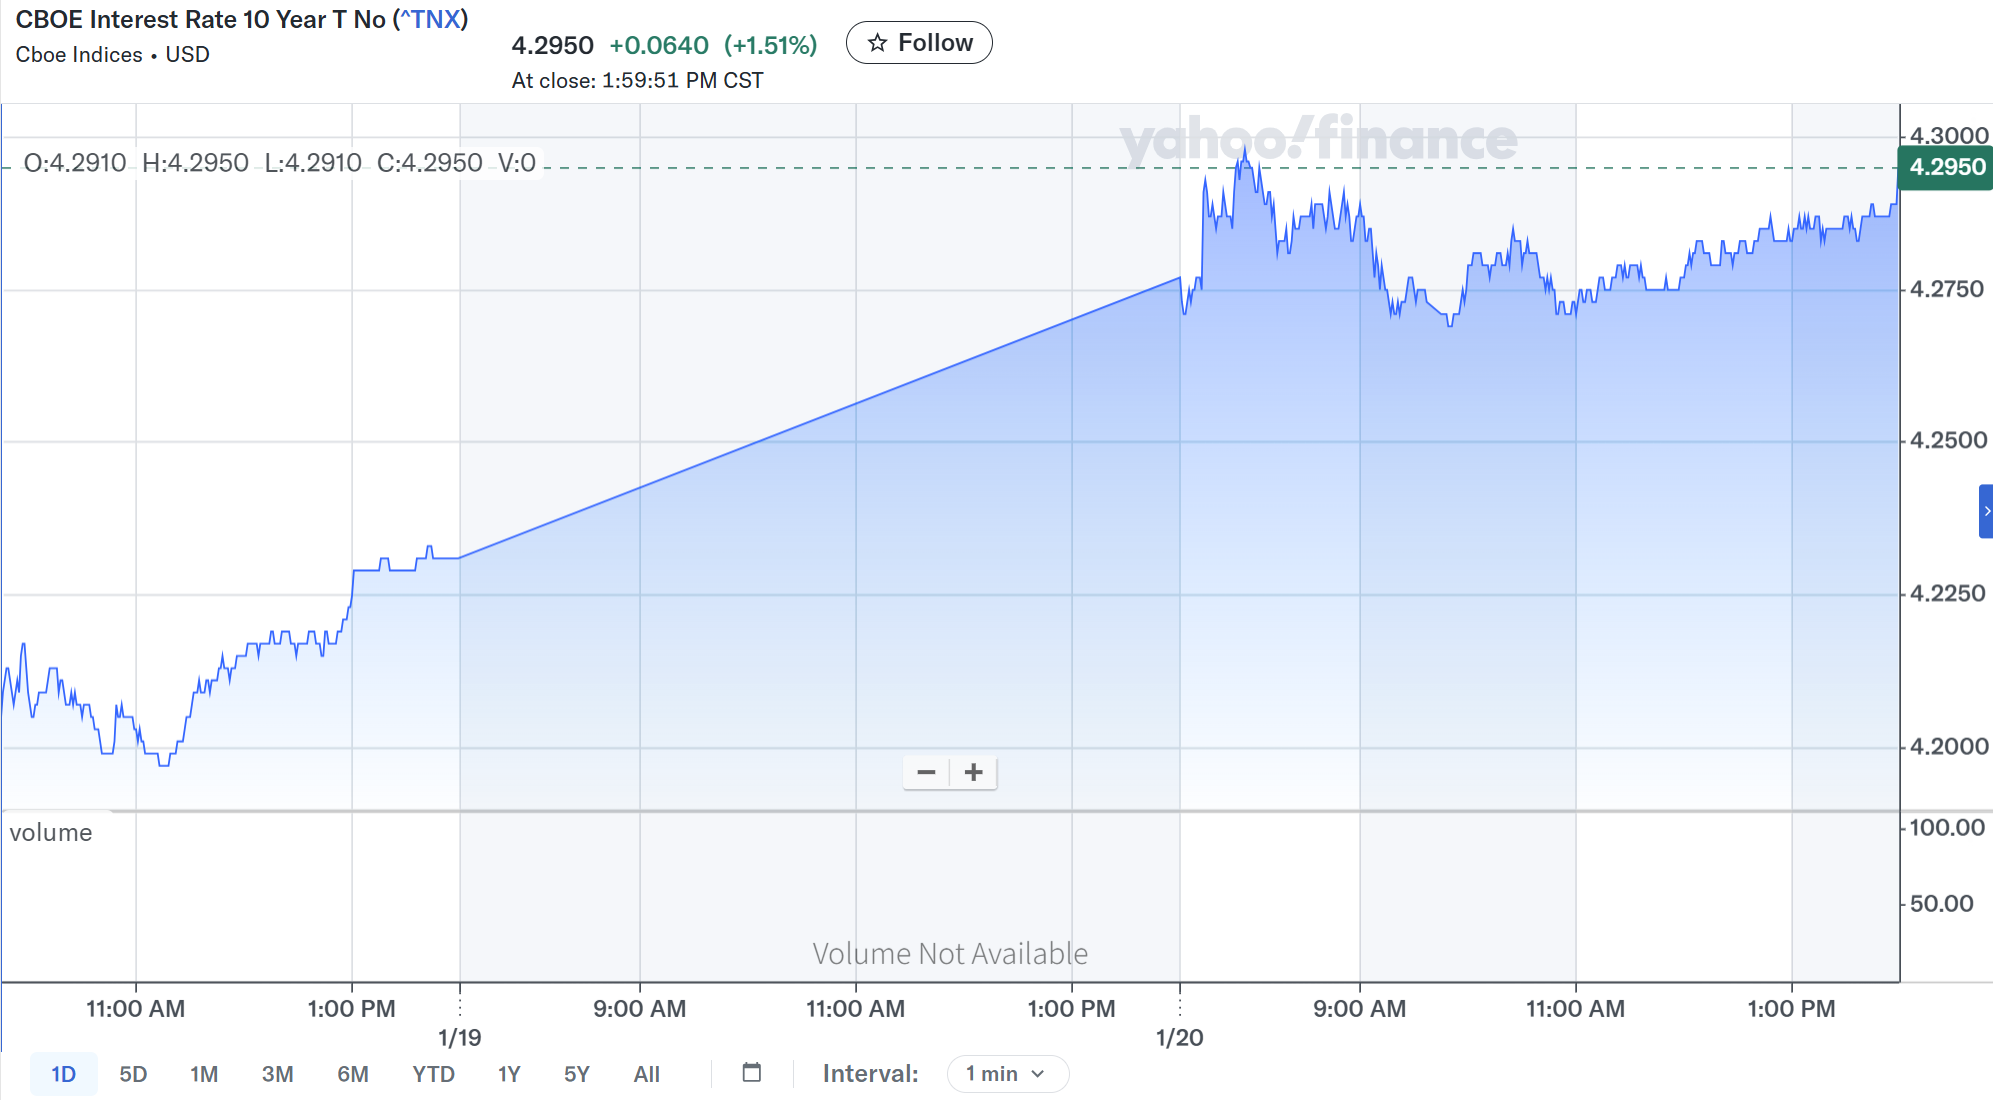
Task: Click the star Follow button
Action: click(x=919, y=43)
